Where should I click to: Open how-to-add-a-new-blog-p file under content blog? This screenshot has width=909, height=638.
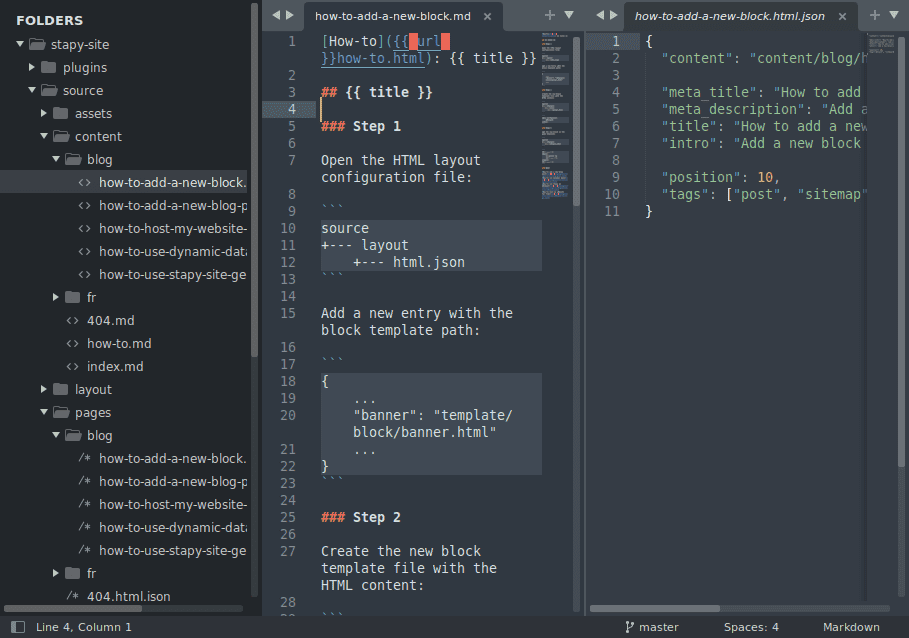click(x=173, y=206)
